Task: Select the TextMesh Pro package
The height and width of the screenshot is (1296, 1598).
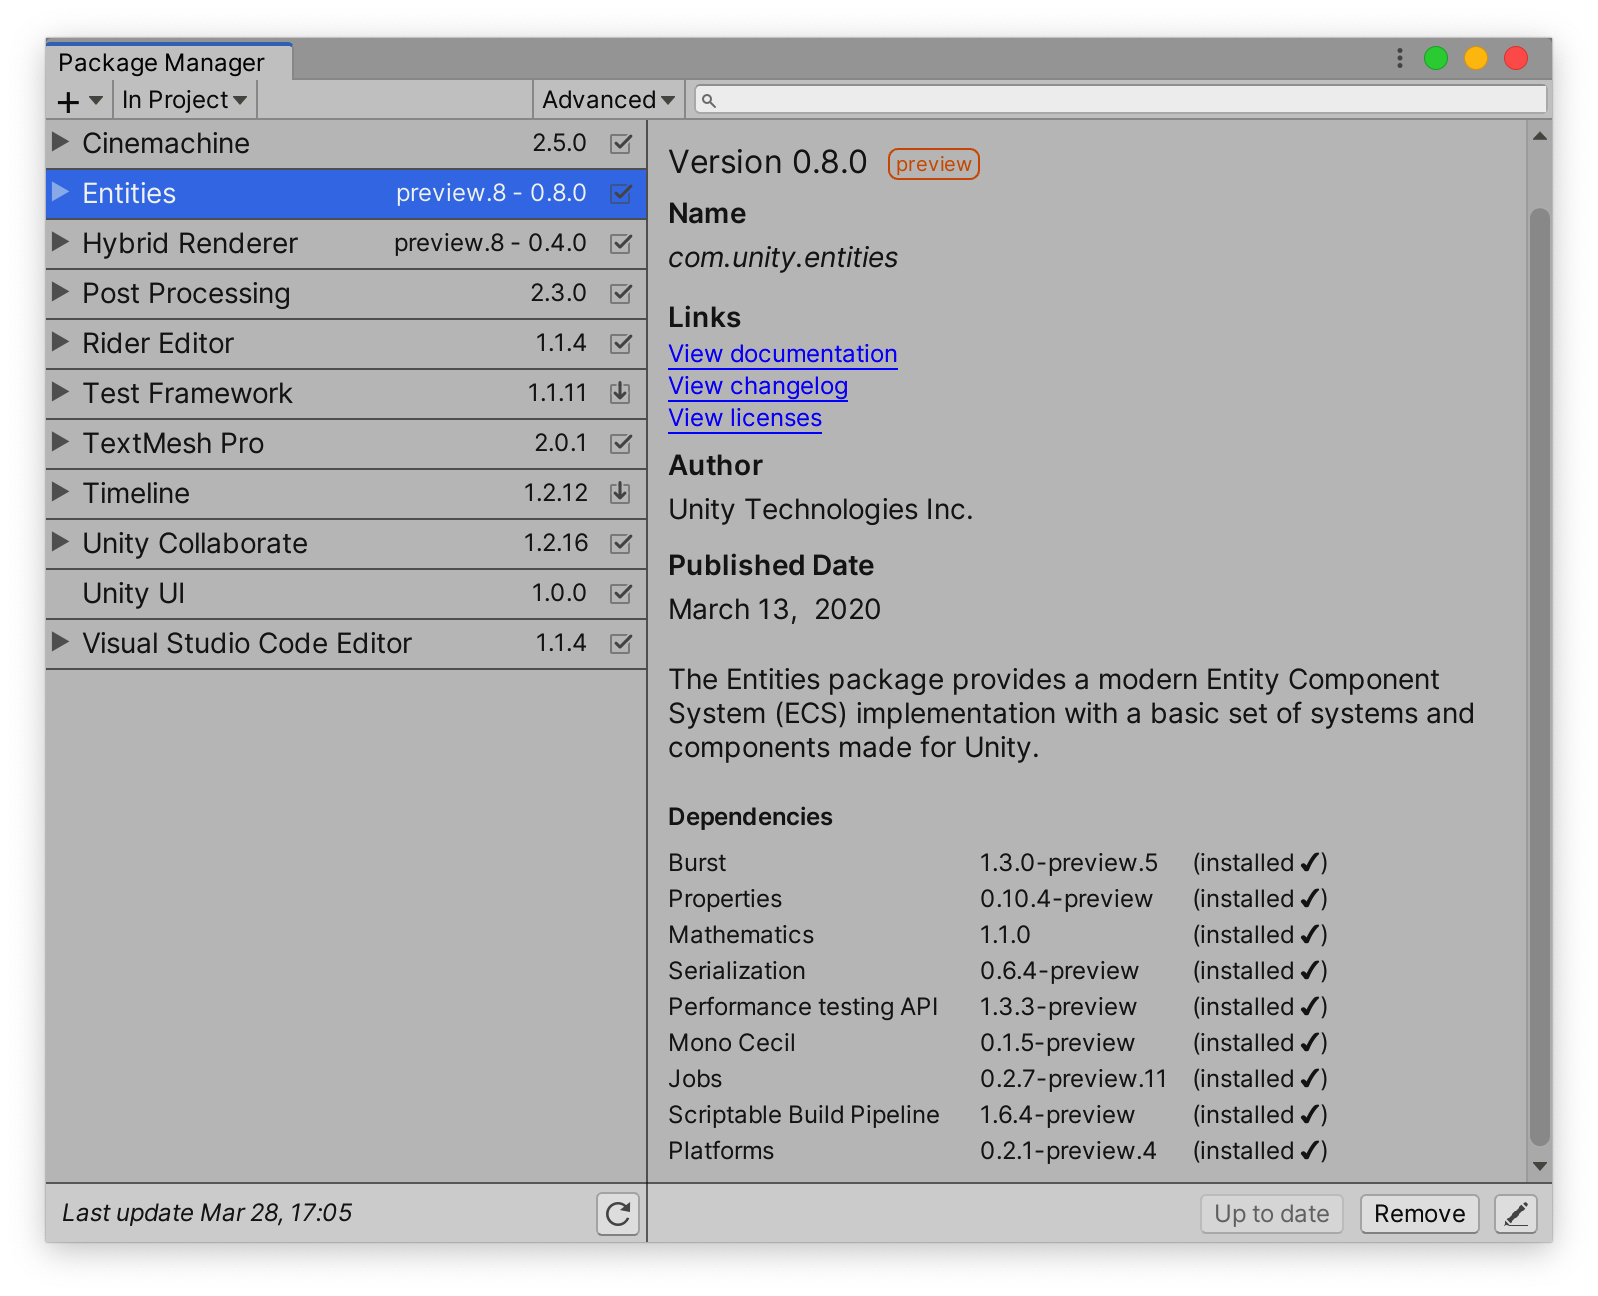Action: [346, 444]
